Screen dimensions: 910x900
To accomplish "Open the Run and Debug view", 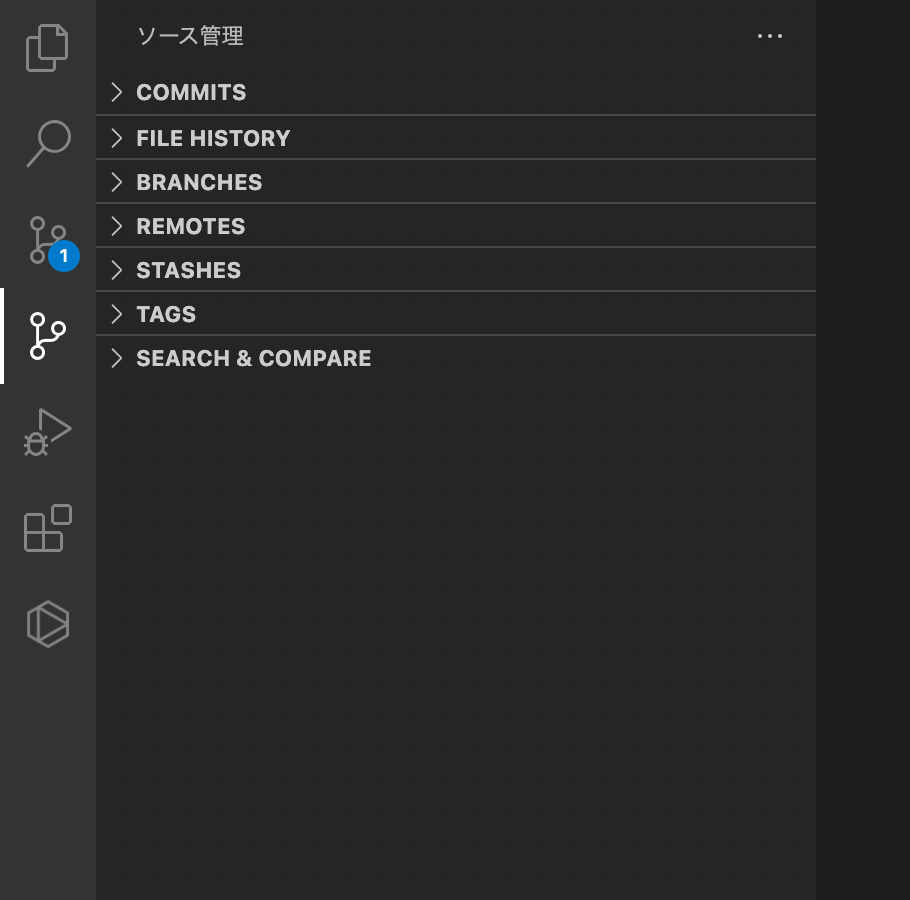I will (47, 431).
